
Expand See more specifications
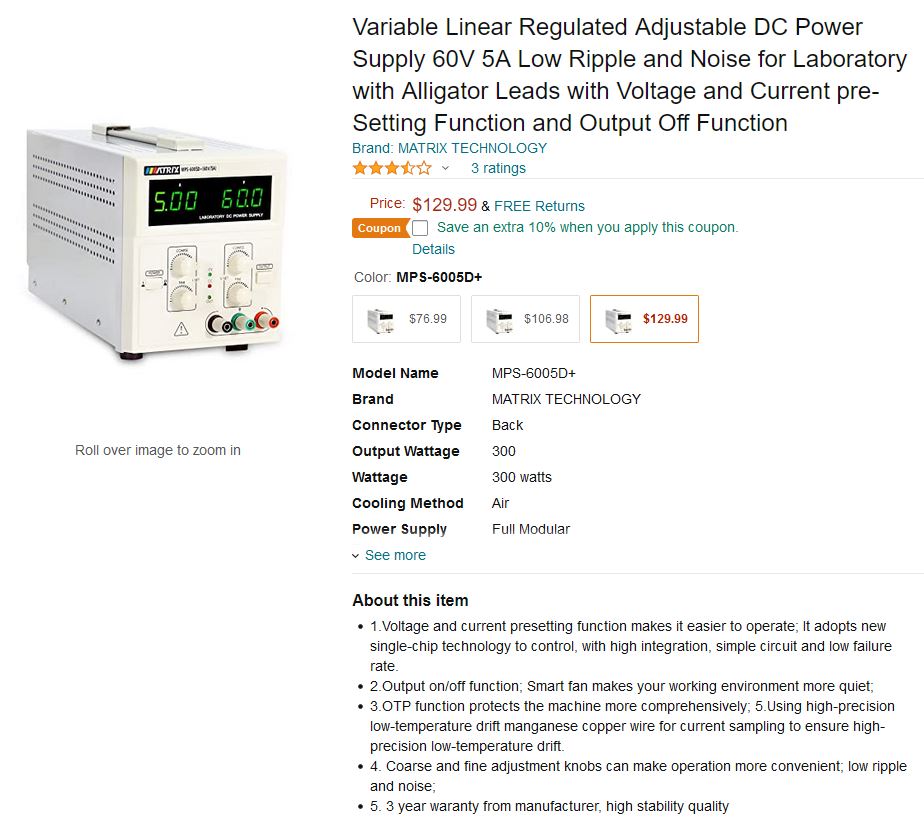click(x=395, y=555)
